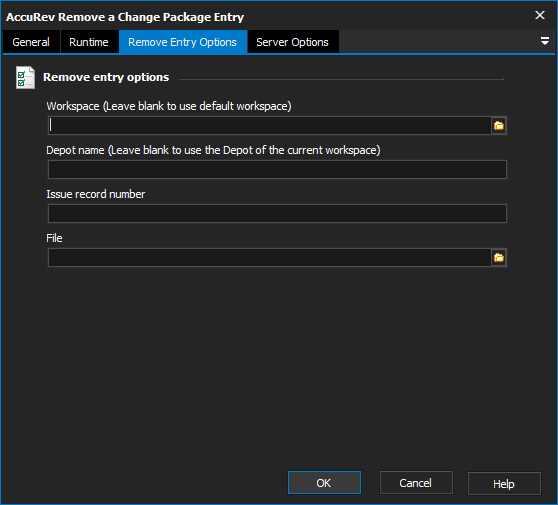Browse for a workspace folder

point(499,126)
